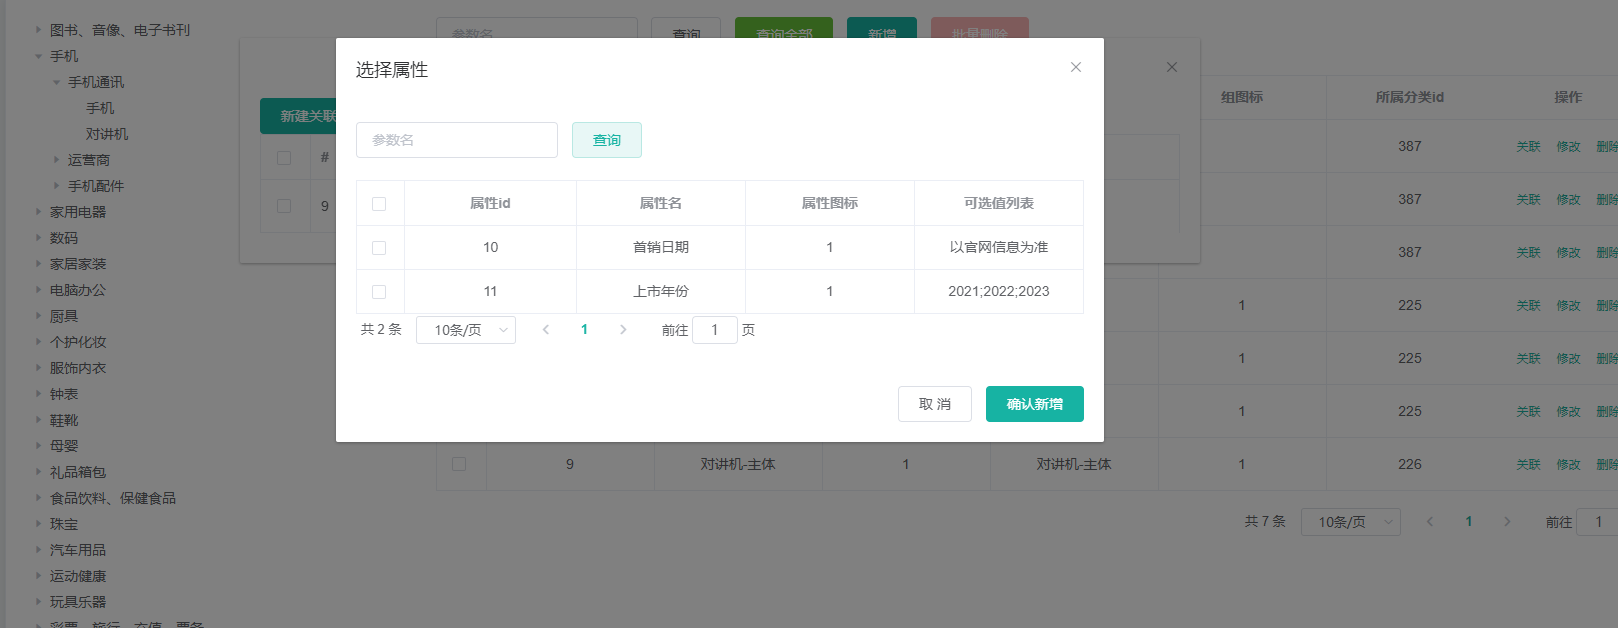This screenshot has height=628, width=1618.
Task: Click the 取消 button
Action: (x=934, y=404)
